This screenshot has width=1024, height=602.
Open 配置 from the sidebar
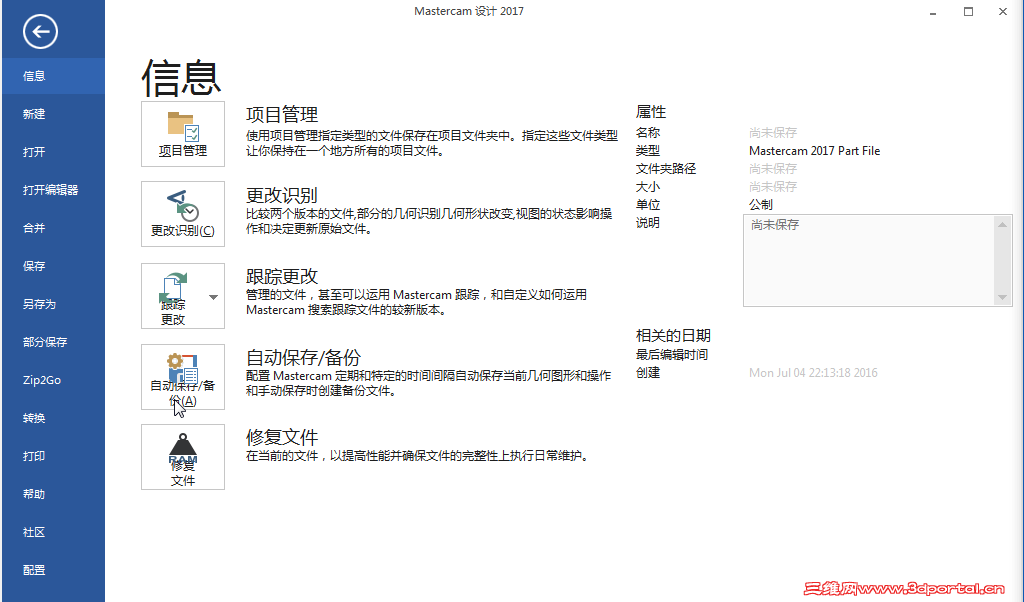[53, 570]
